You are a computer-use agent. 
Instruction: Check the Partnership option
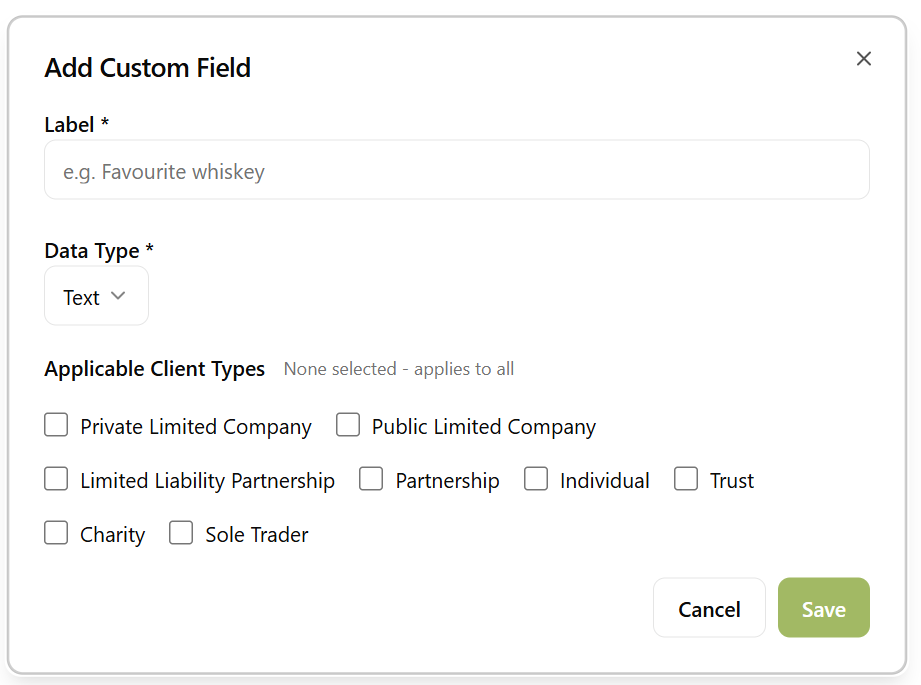pos(371,478)
